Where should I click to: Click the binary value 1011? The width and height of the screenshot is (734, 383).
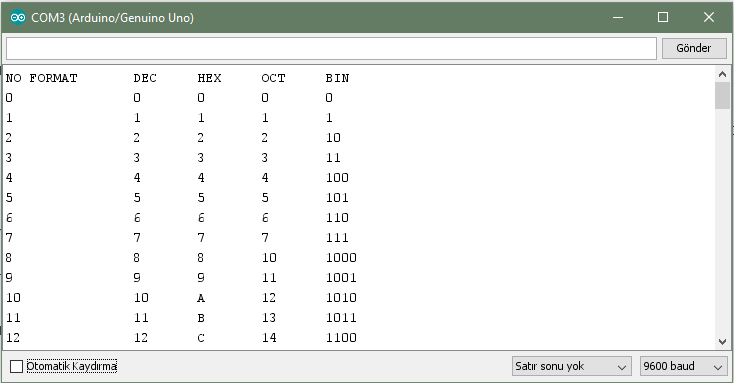coord(341,318)
